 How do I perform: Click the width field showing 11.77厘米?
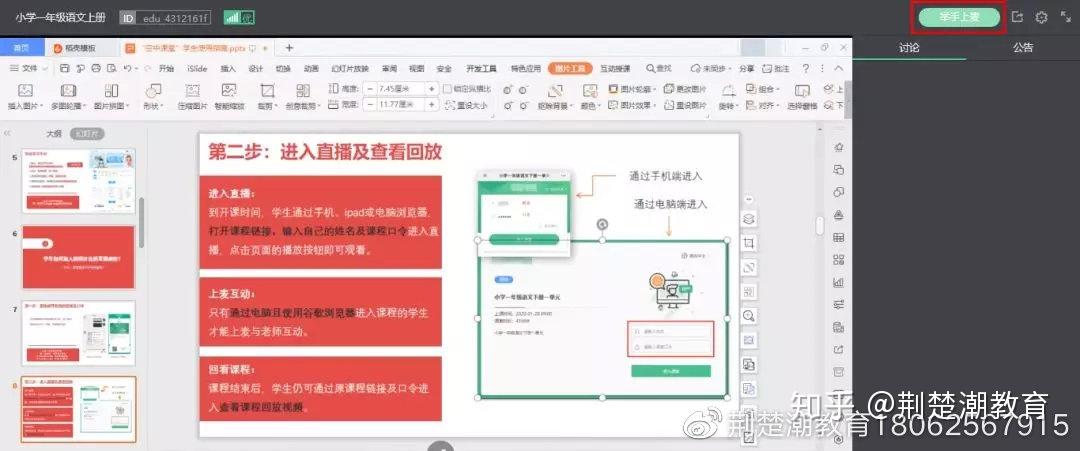[x=399, y=105]
